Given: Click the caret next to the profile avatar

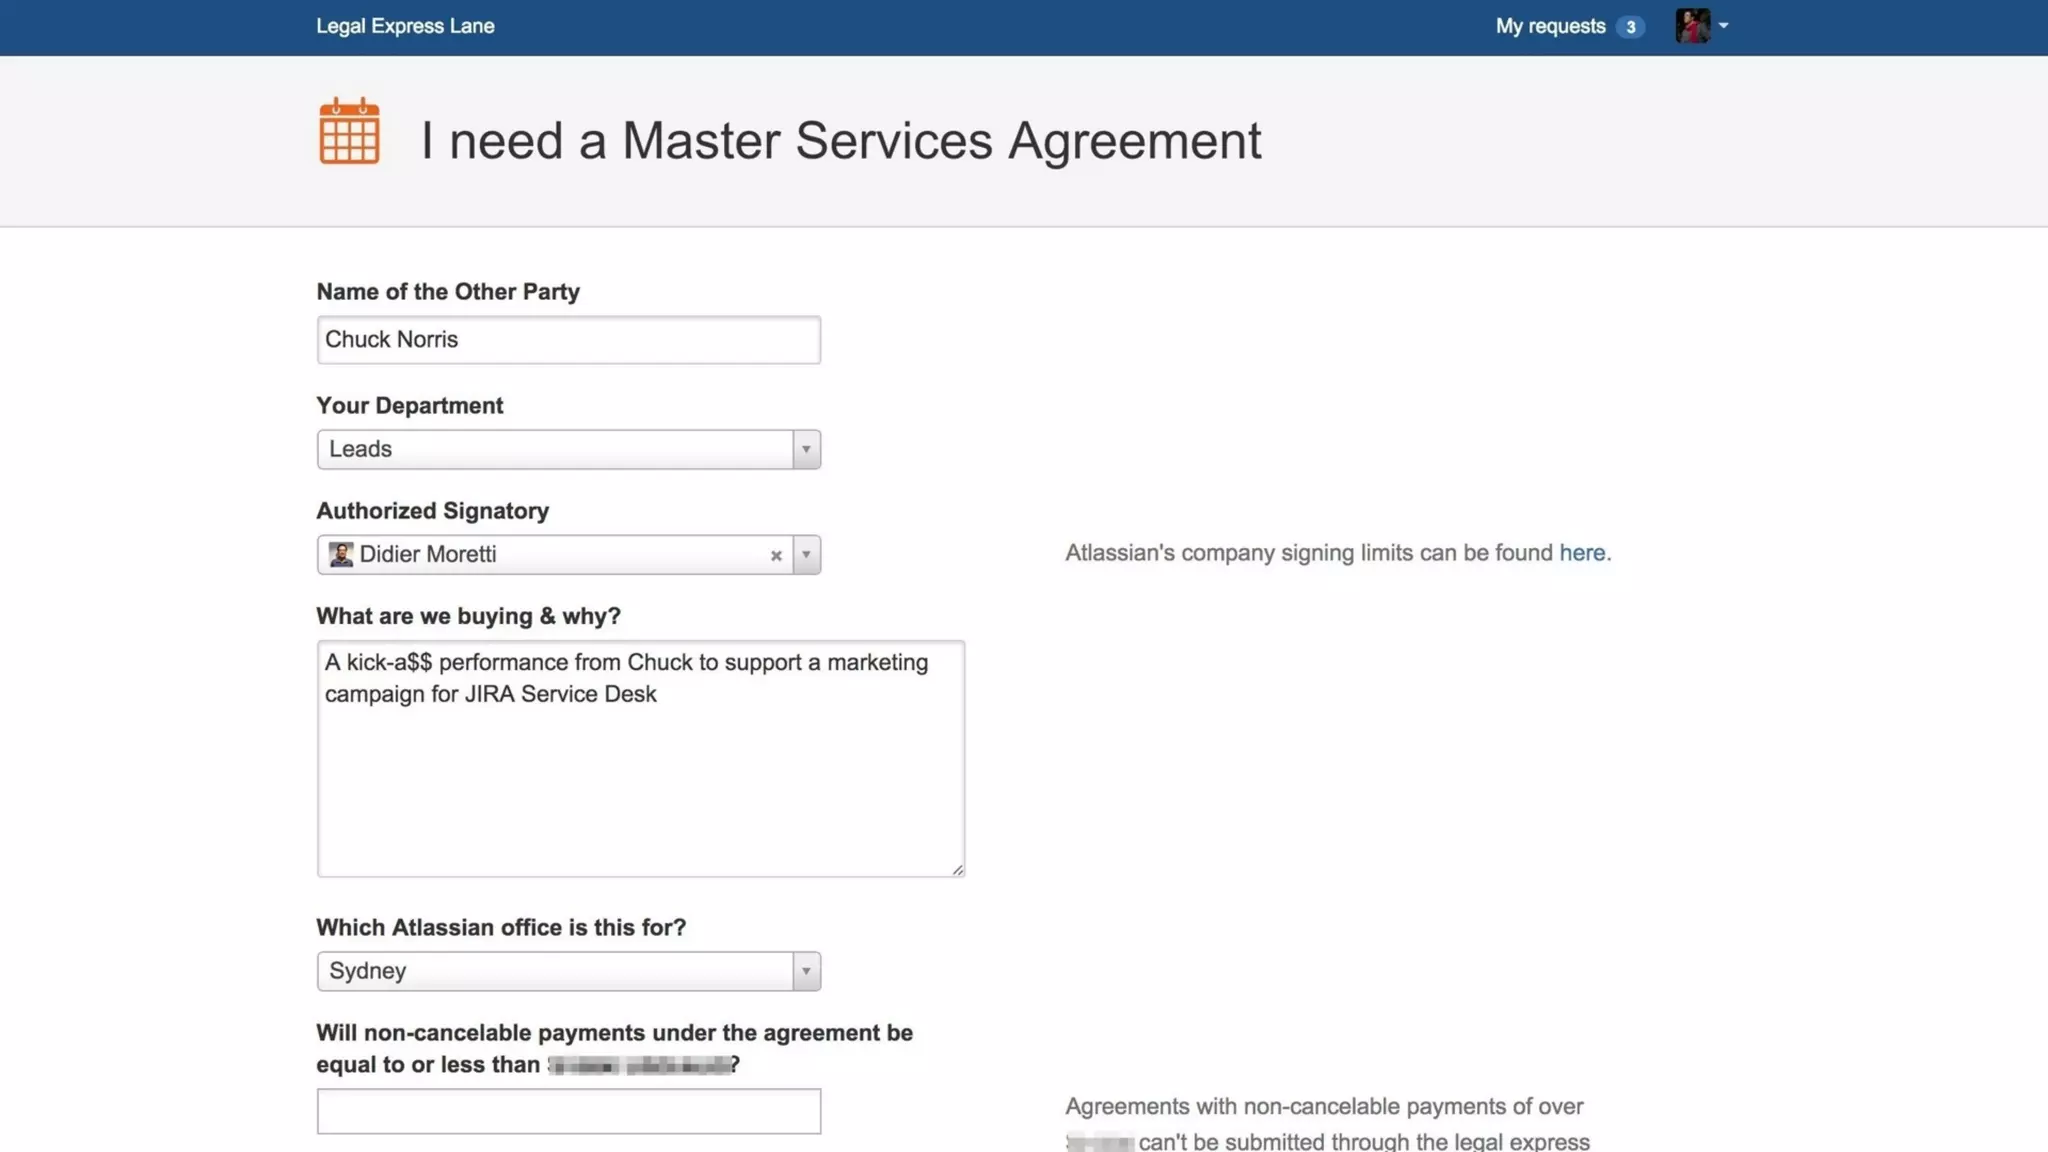Looking at the screenshot, I should (1723, 26).
